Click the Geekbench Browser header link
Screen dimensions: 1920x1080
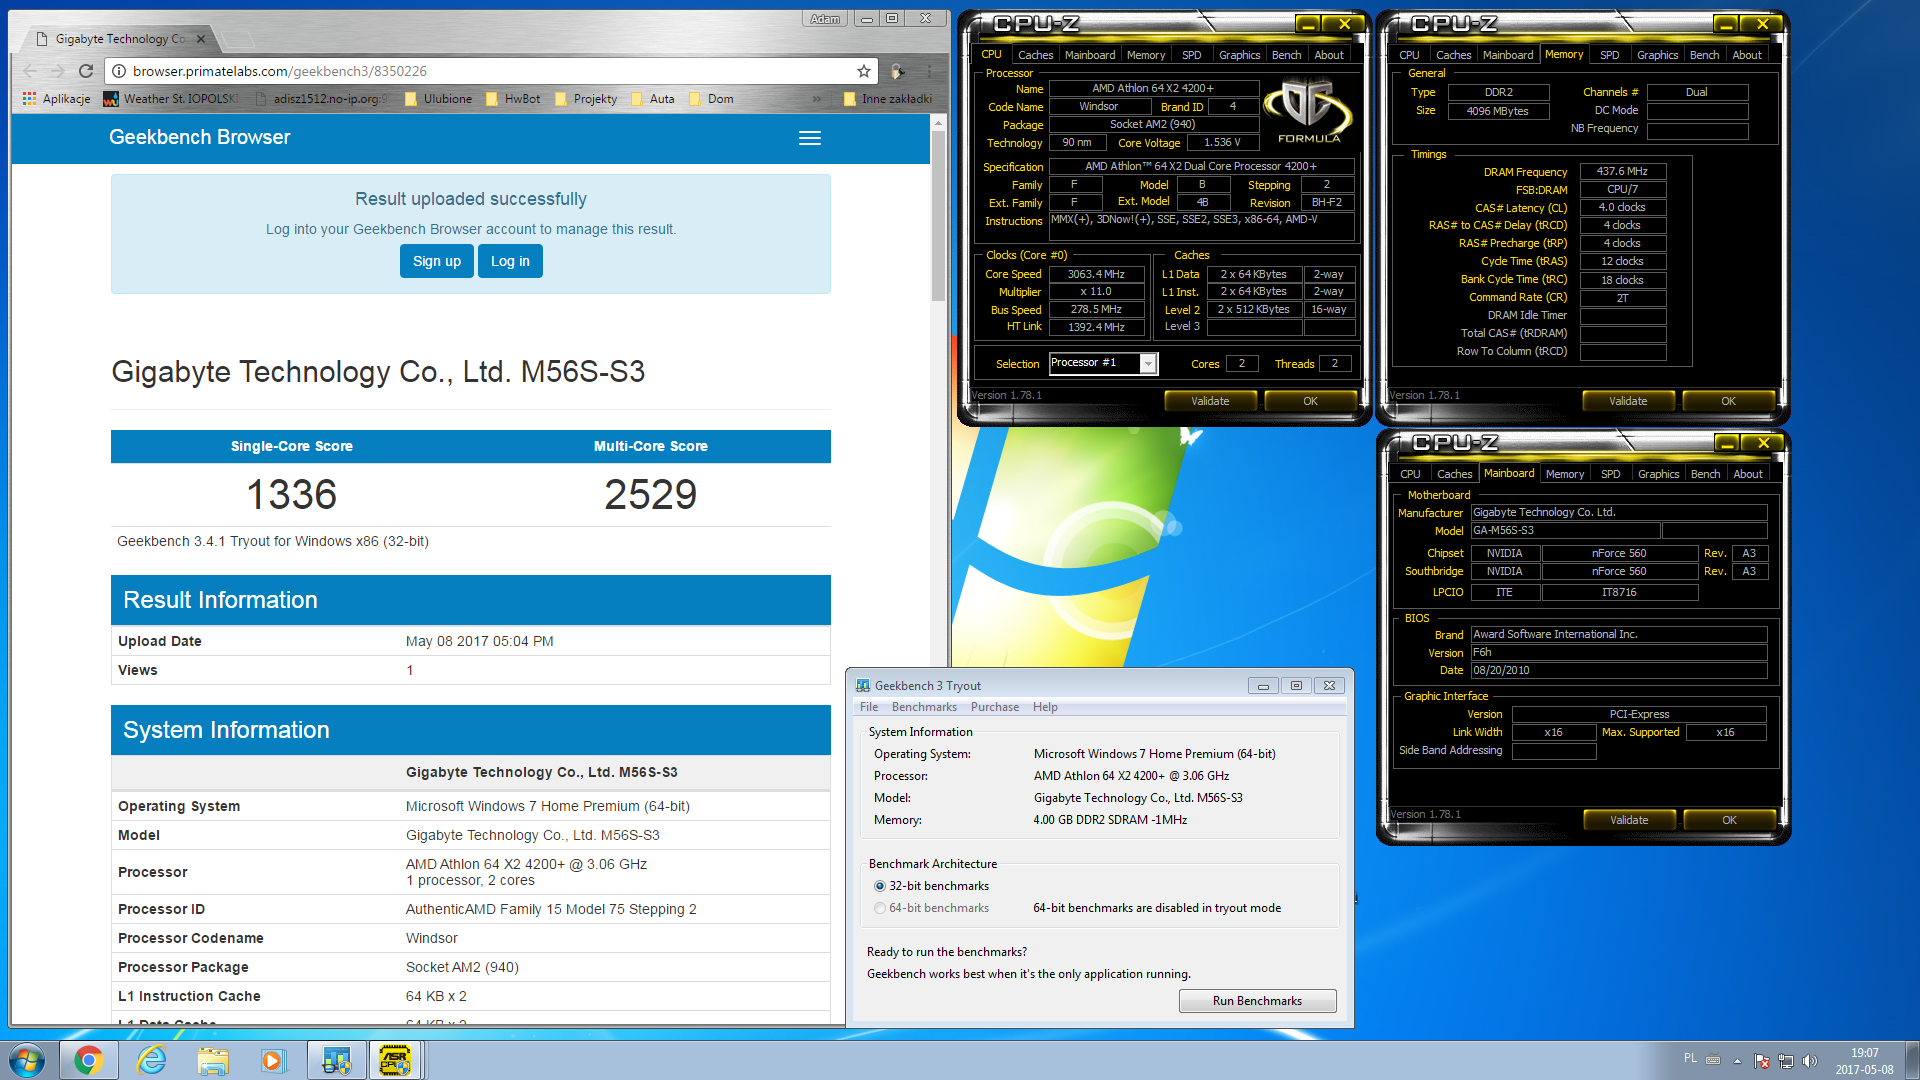[199, 137]
